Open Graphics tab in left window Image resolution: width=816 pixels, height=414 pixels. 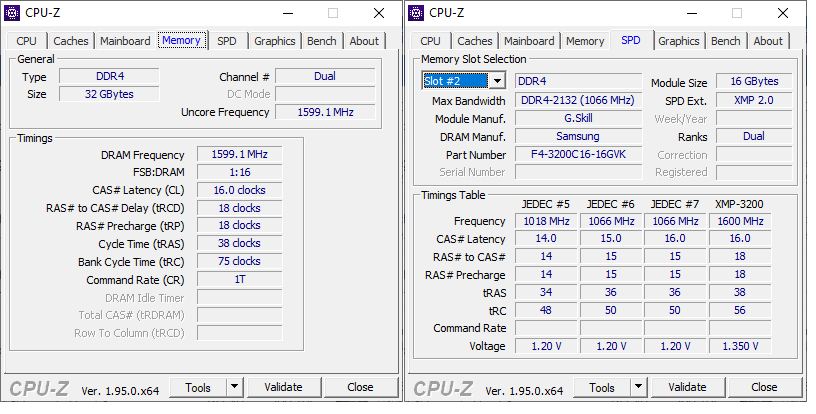pos(275,41)
